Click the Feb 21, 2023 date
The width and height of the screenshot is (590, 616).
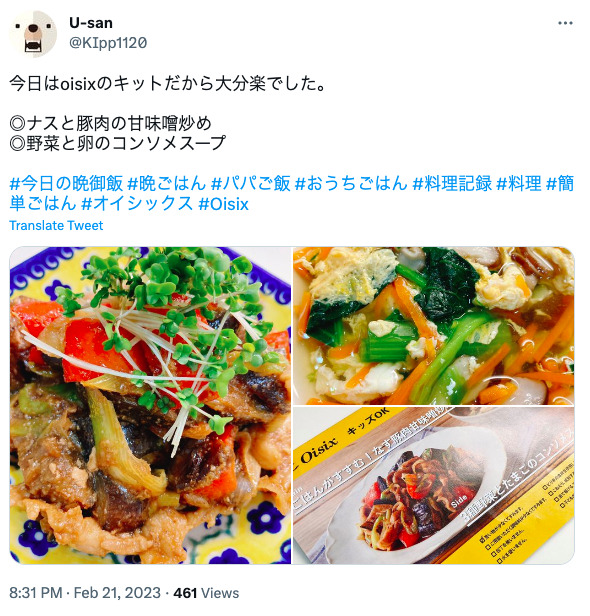pos(117,593)
